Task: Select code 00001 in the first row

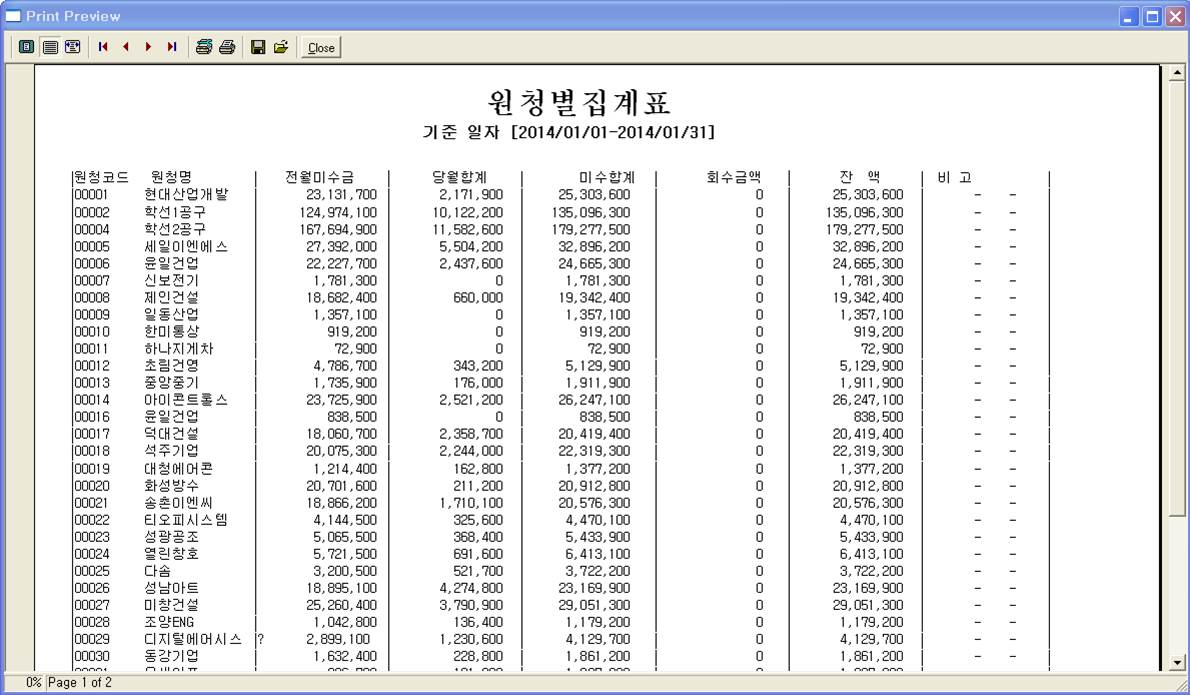Action: coord(91,195)
